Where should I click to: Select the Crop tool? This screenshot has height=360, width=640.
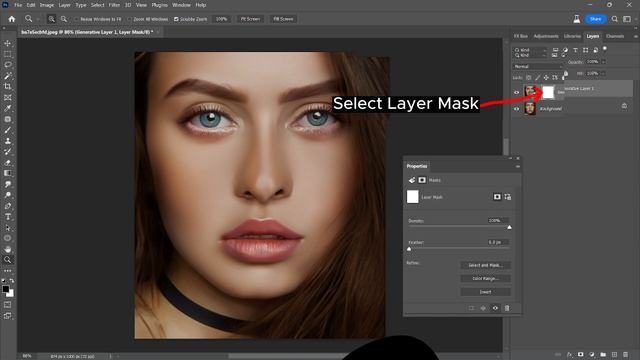(7, 87)
